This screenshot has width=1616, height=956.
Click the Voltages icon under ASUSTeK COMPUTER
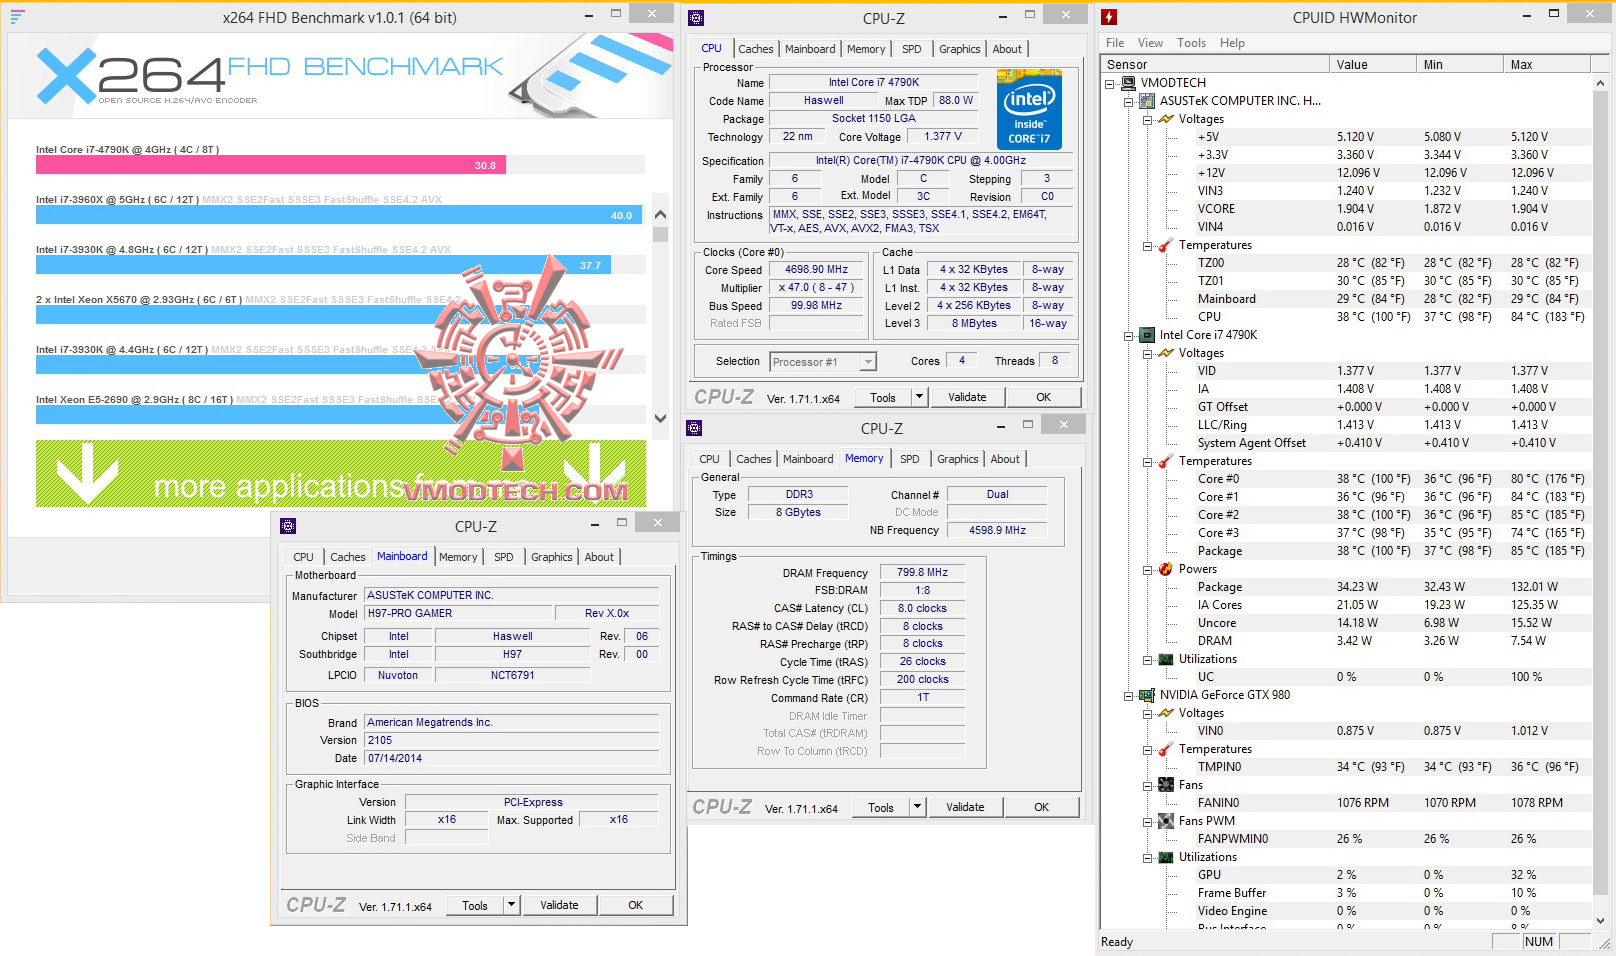pos(1166,119)
